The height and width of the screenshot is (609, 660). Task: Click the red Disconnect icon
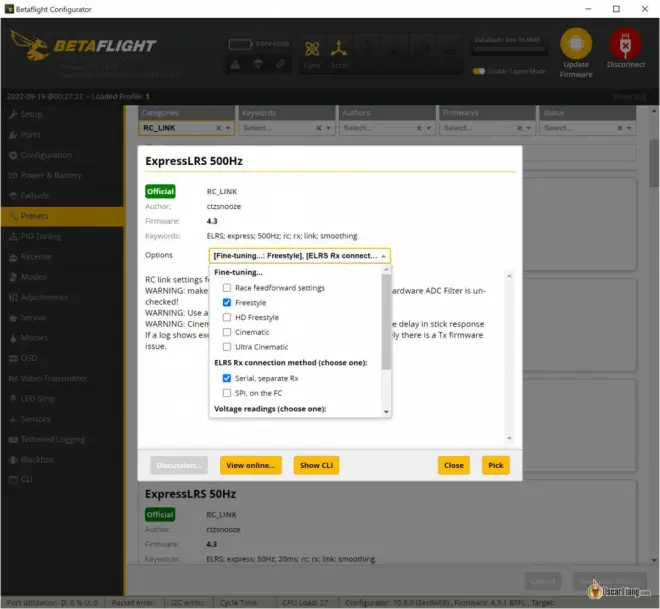[625, 43]
